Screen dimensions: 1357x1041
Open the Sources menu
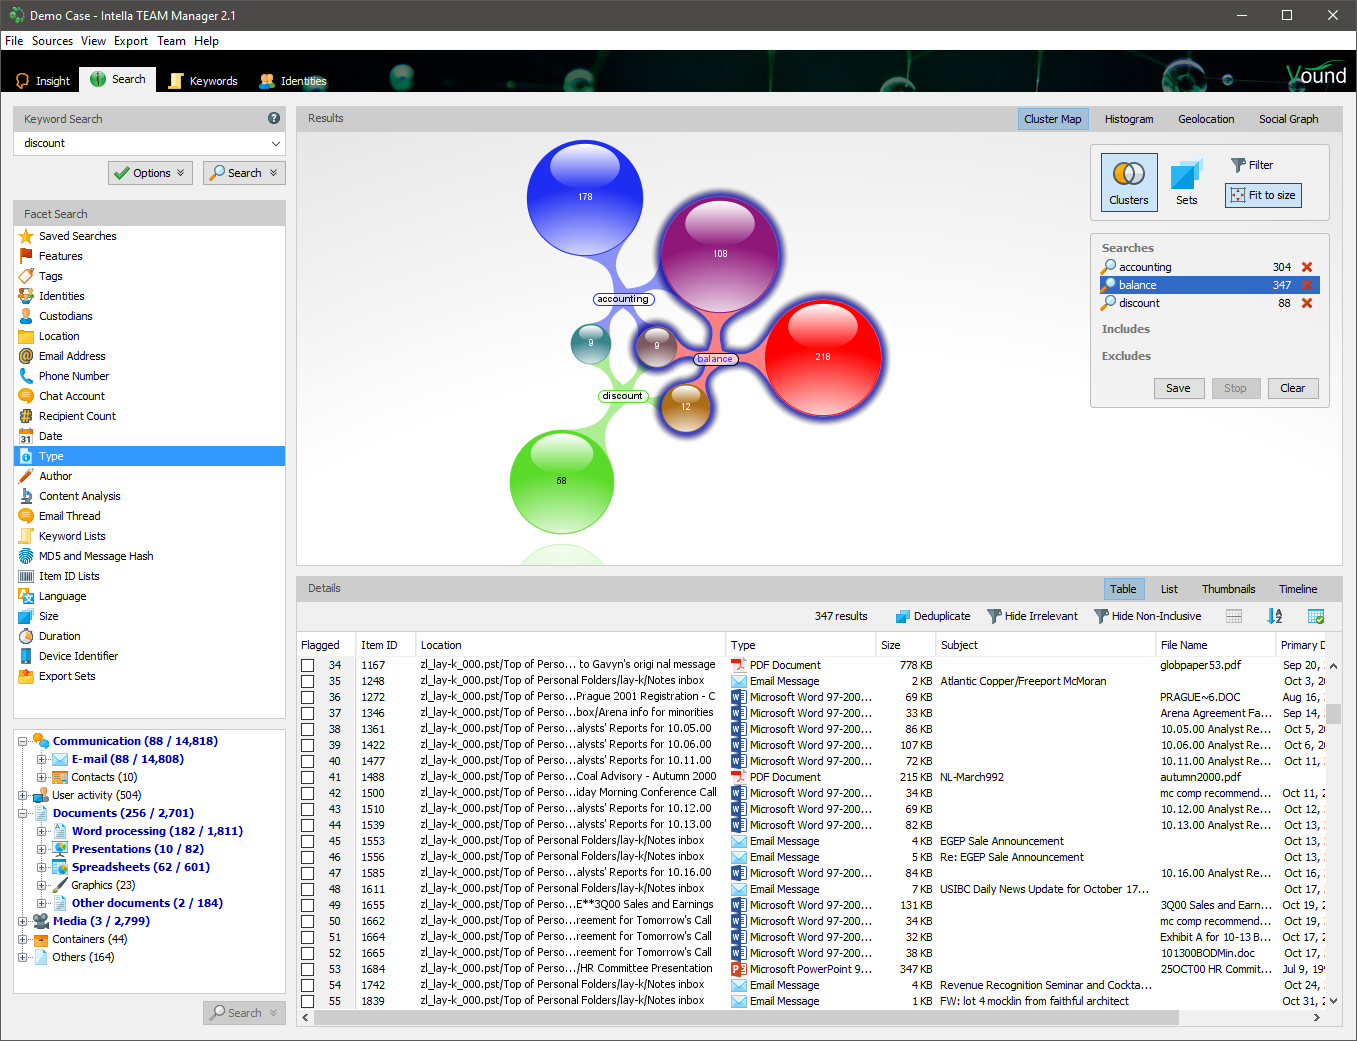click(x=52, y=41)
